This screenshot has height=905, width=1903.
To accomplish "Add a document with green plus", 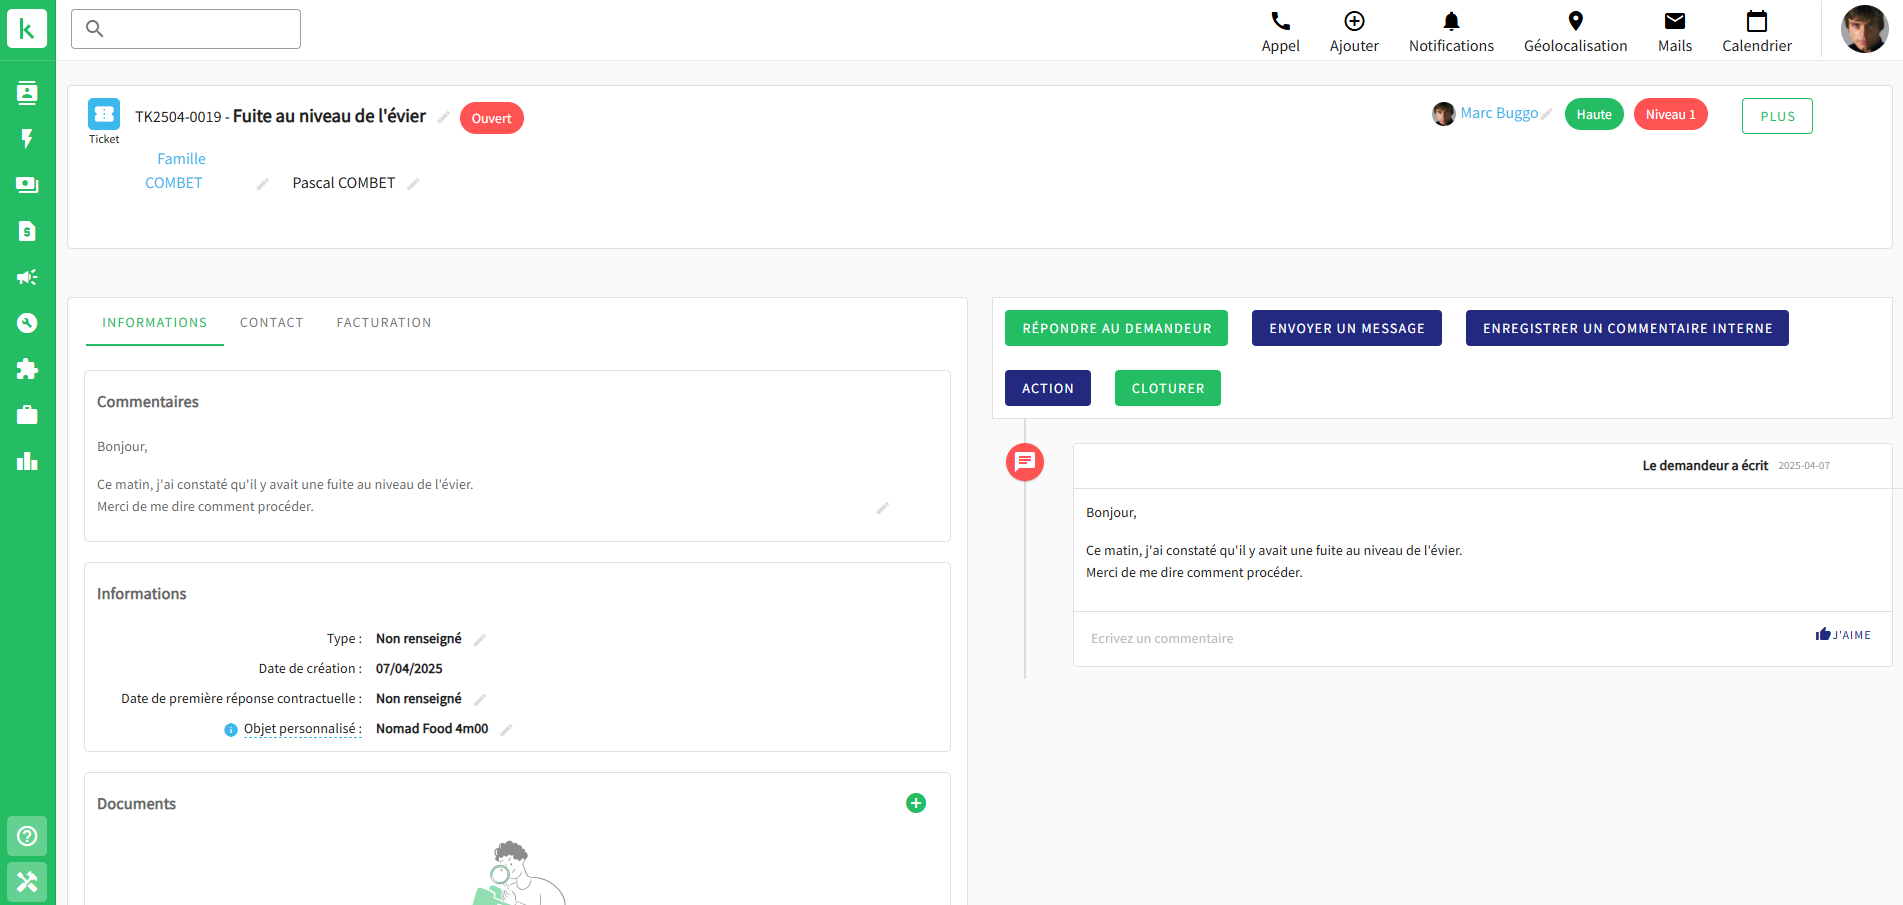I will [x=915, y=803].
